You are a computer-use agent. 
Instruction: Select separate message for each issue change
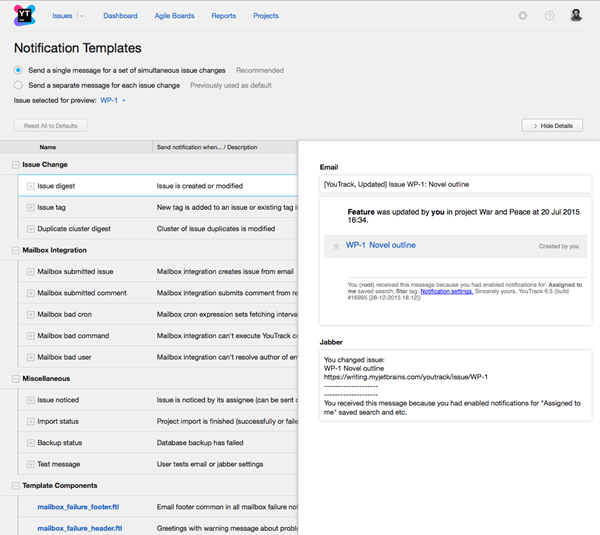19,85
